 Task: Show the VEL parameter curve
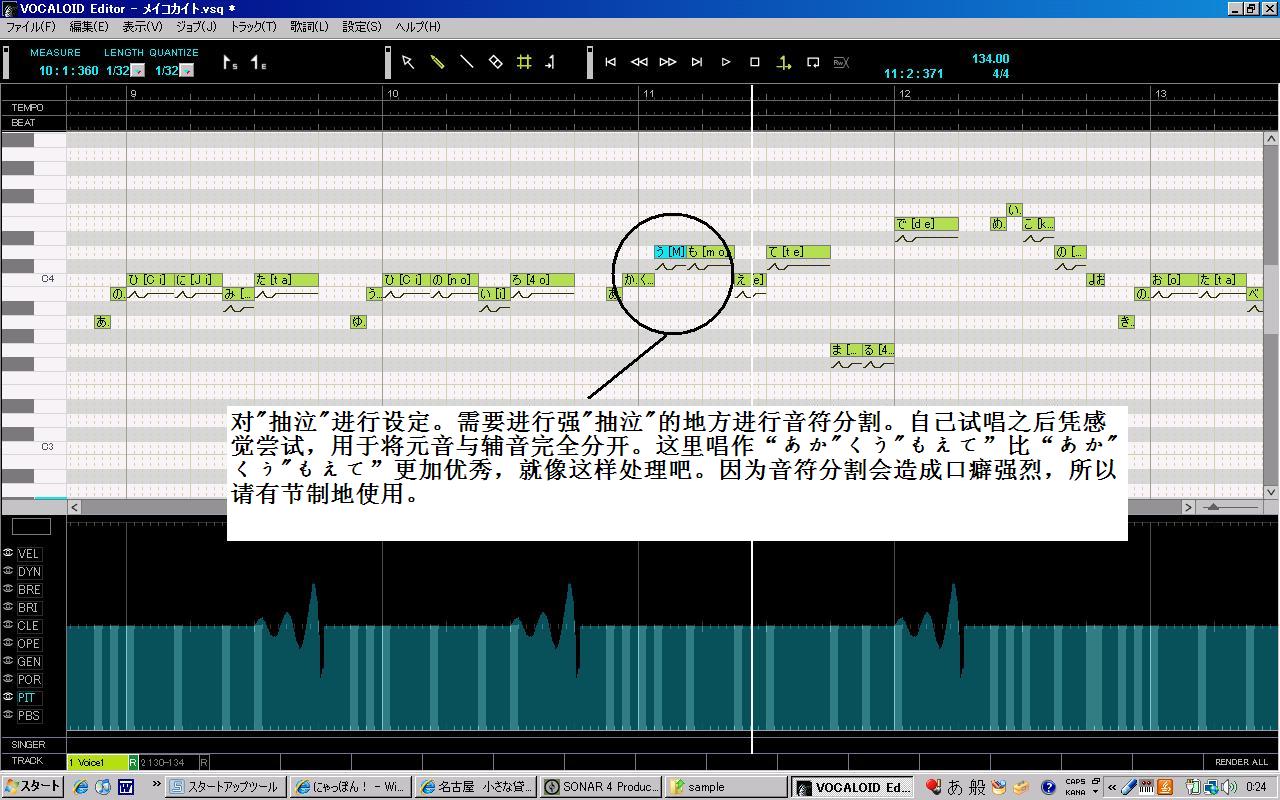(29, 554)
